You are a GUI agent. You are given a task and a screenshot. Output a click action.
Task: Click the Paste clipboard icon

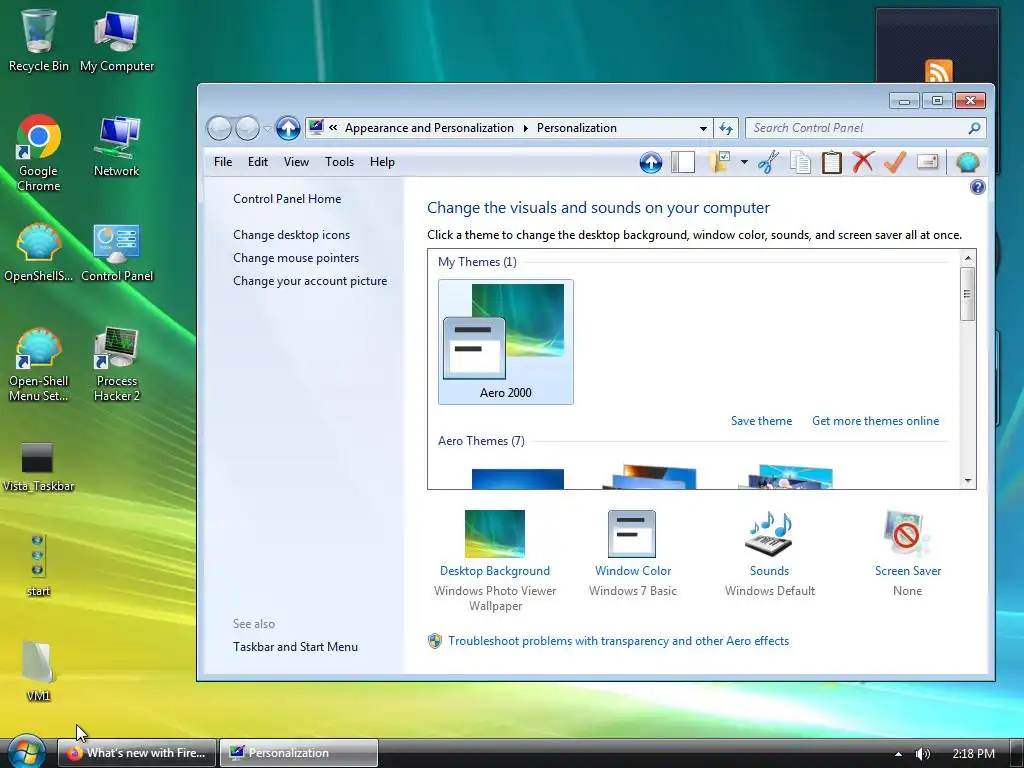pos(831,162)
